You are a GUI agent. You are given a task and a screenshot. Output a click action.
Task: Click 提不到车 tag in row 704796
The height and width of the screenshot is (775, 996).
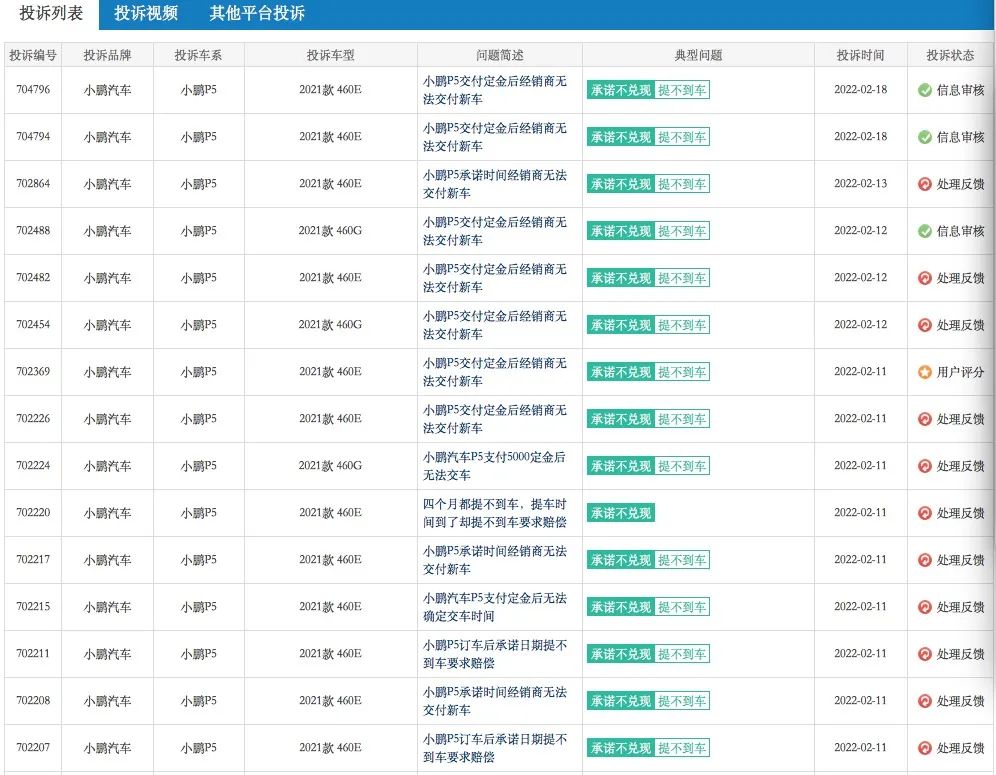[682, 90]
